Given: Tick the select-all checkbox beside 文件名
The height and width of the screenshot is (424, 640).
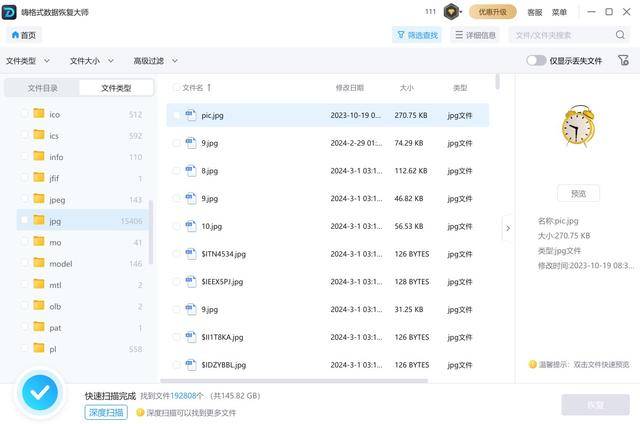Looking at the screenshot, I should (176, 87).
